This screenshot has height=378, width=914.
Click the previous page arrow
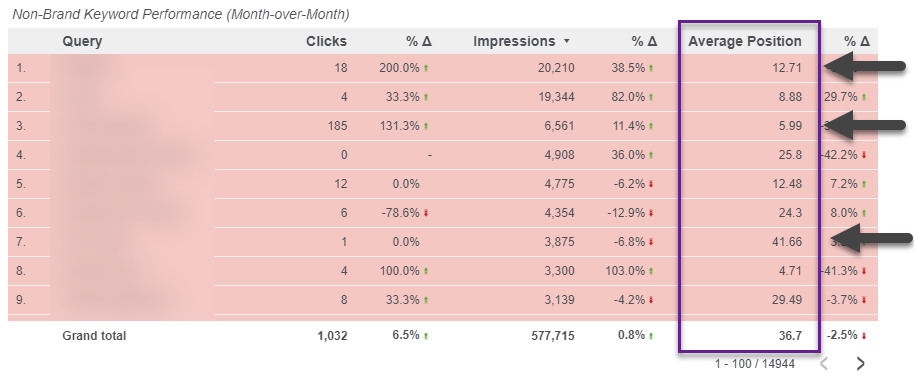(824, 363)
